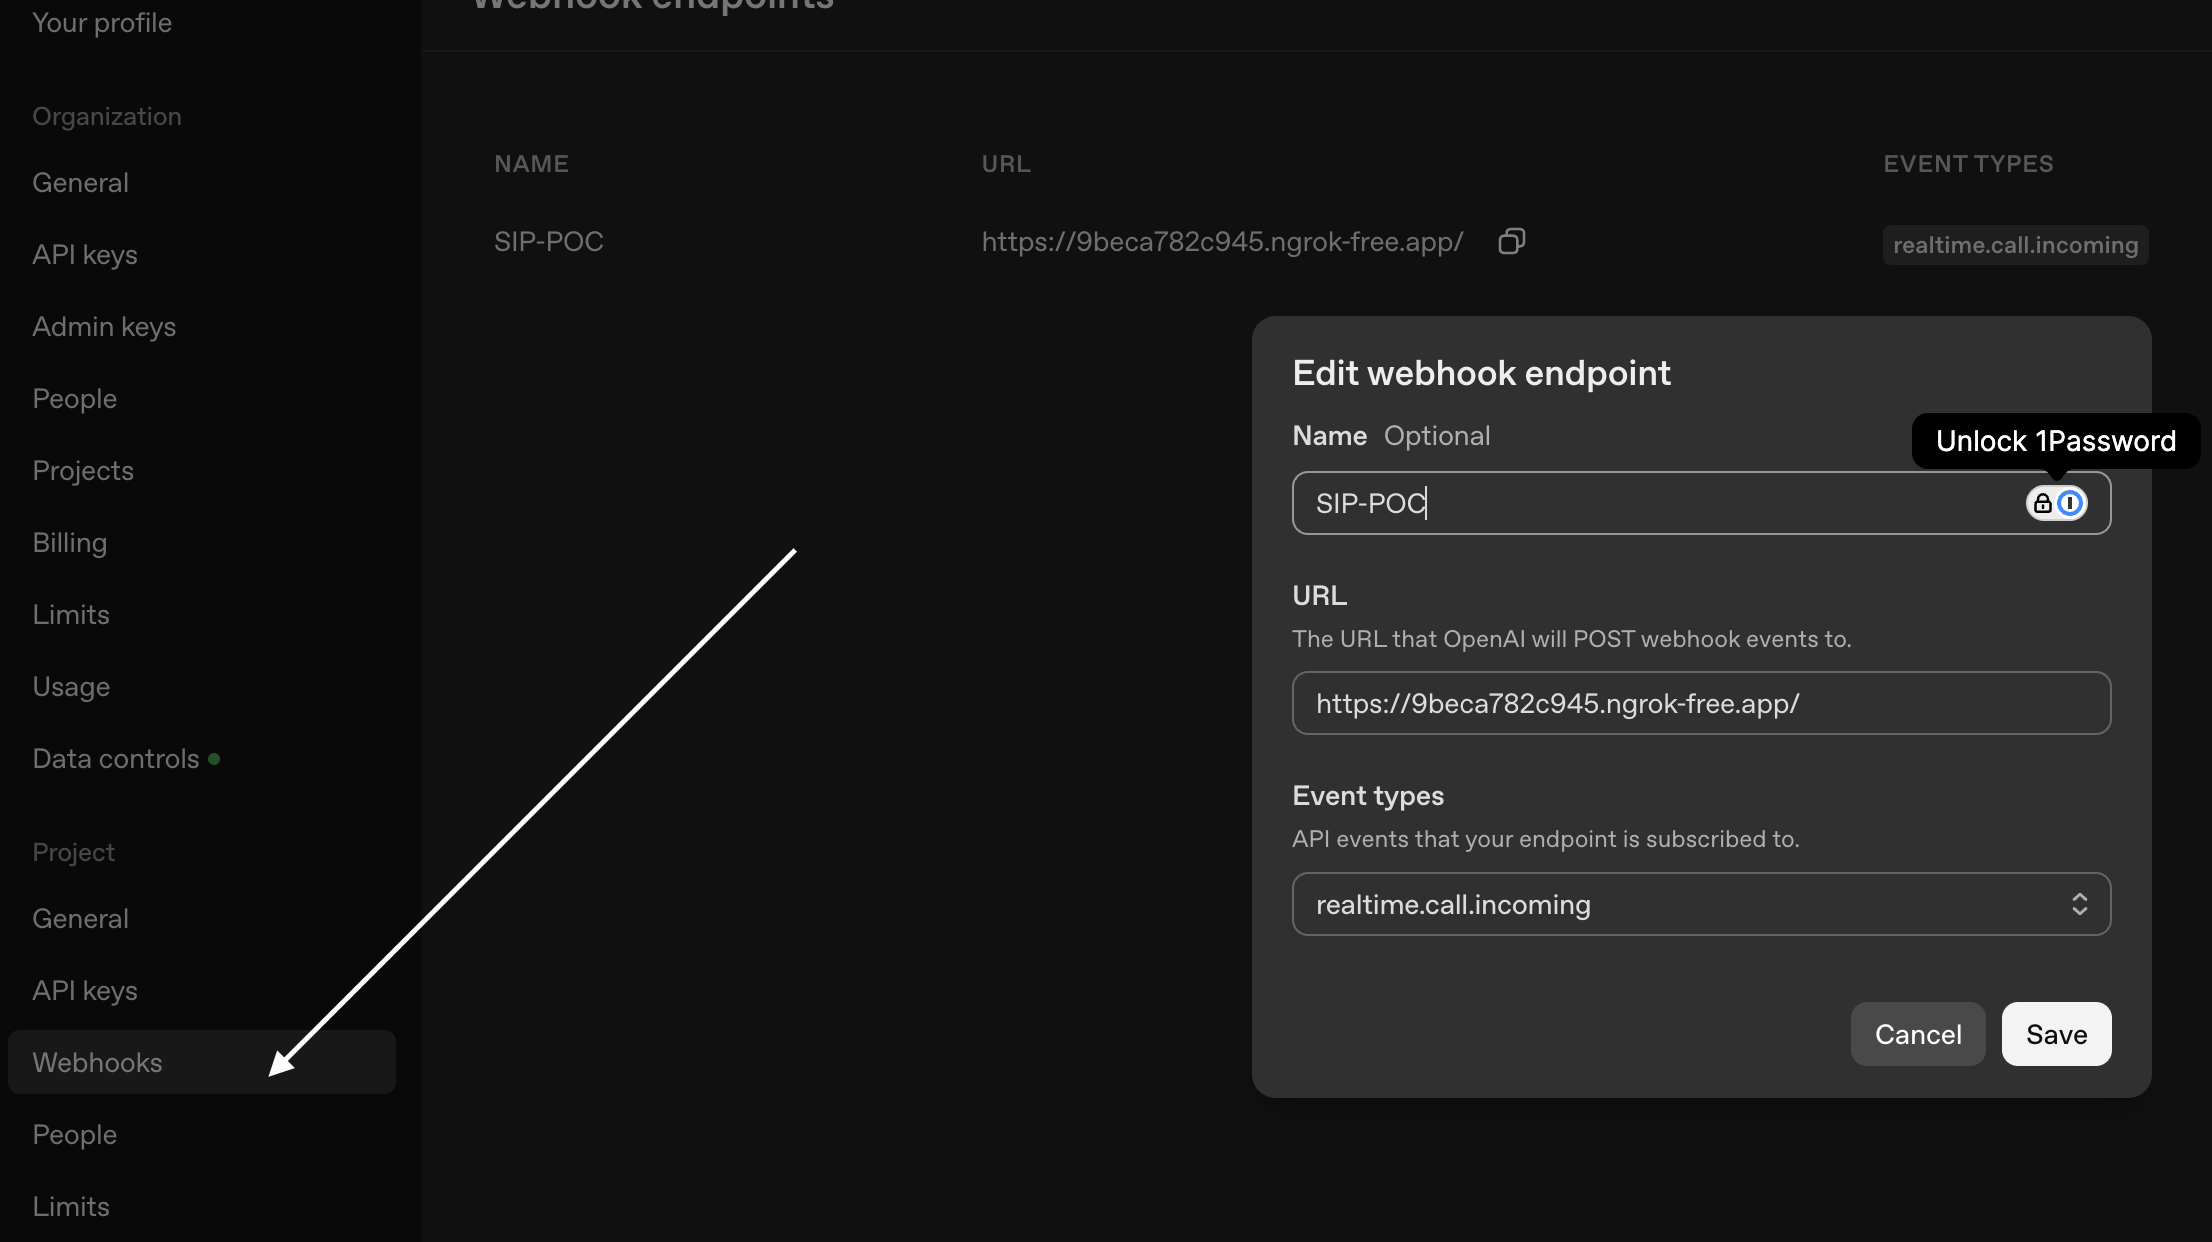Go to Billing settings
Screen dimensions: 2212x1242
pyautogui.click(x=69, y=542)
